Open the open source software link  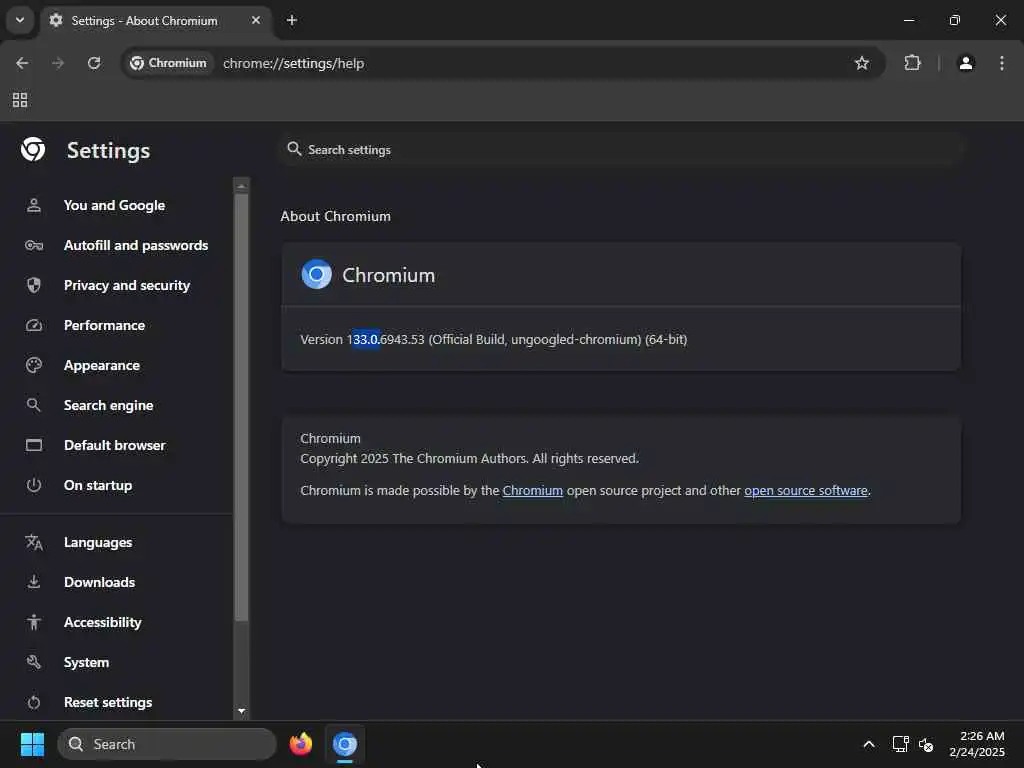click(x=806, y=490)
